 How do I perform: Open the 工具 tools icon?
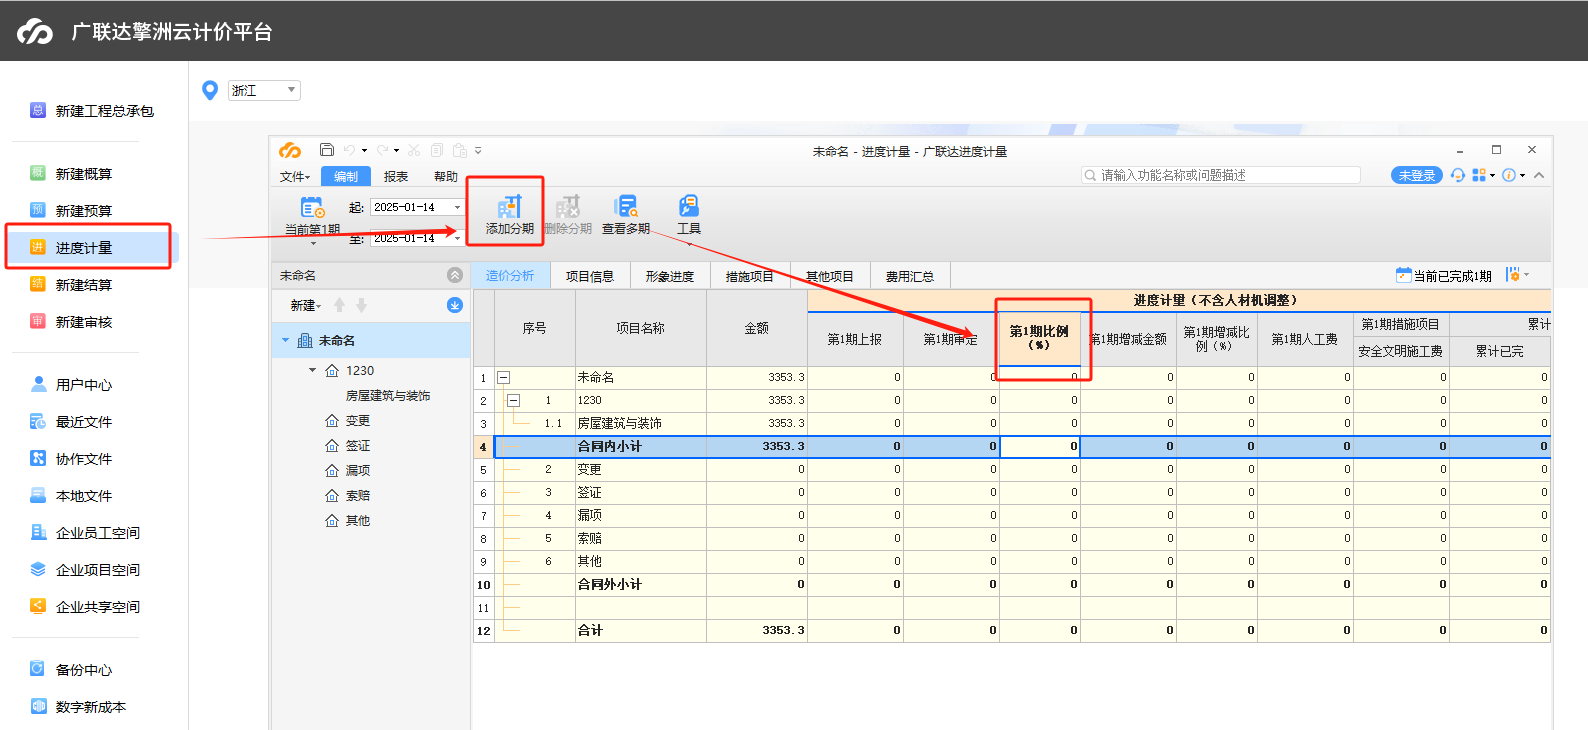pos(689,207)
